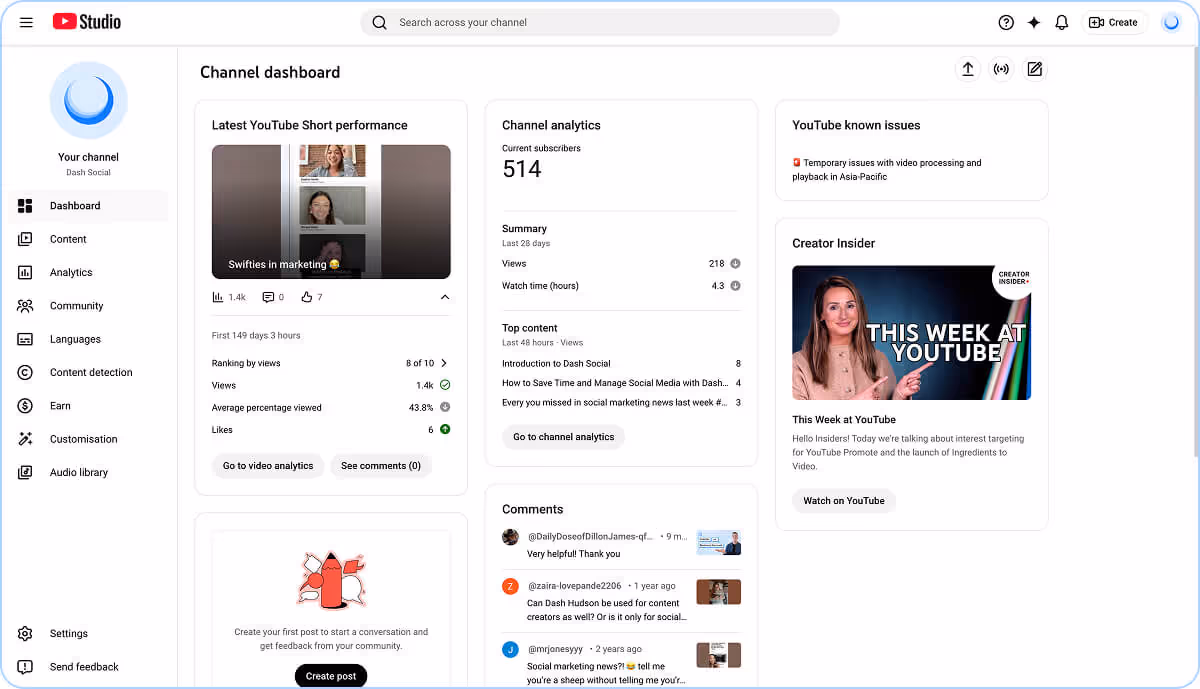1200x689 pixels.
Task: Open notifications via the bell icon
Action: pos(1061,21)
